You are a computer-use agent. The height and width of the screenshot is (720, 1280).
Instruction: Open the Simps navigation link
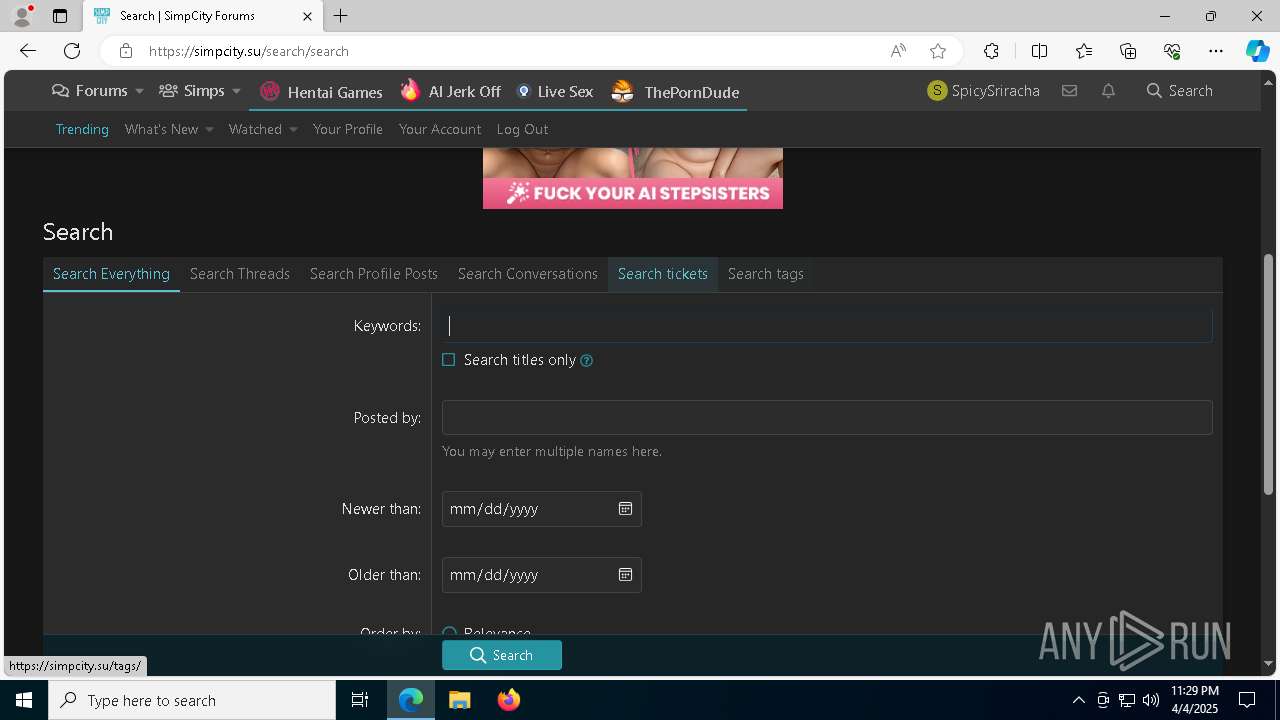[x=193, y=91]
